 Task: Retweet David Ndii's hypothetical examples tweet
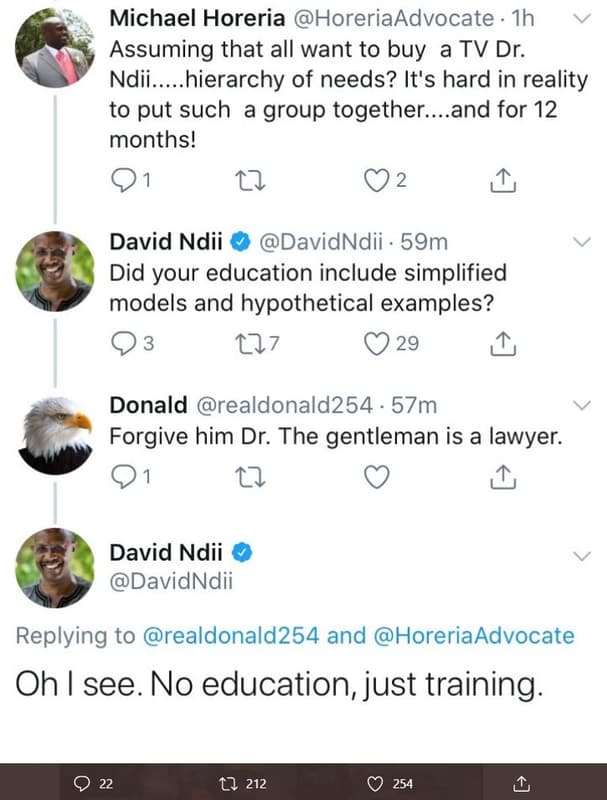(252, 344)
